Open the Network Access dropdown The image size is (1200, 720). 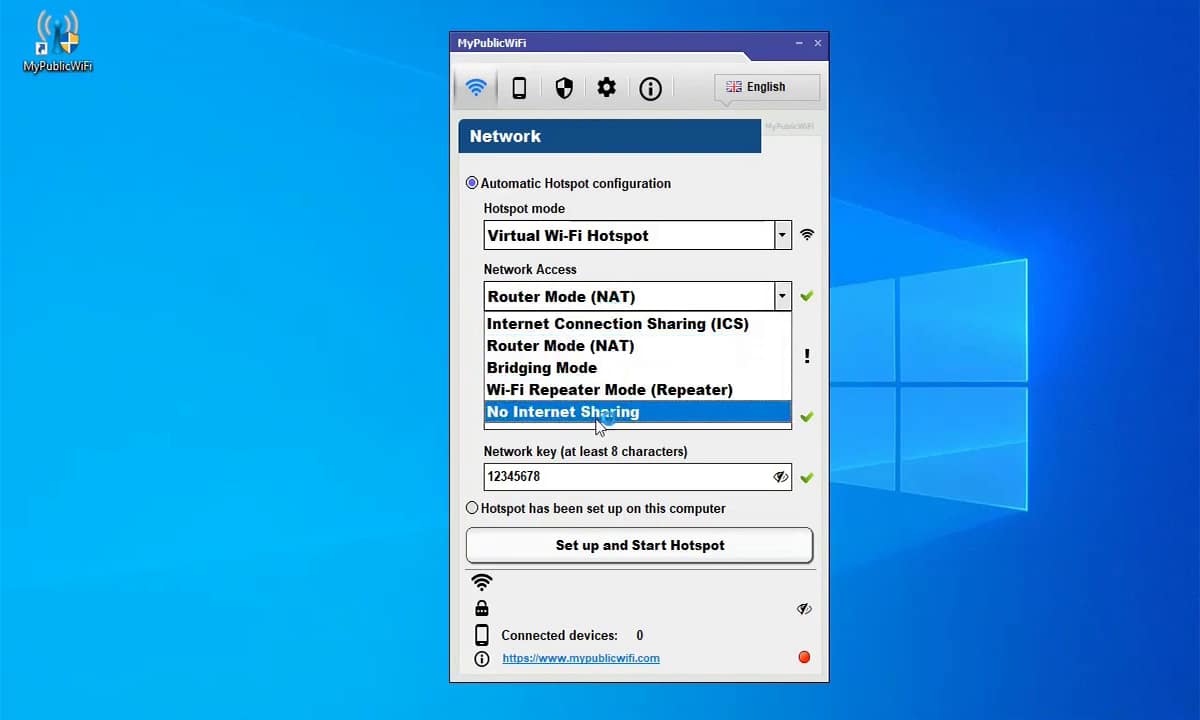point(782,296)
